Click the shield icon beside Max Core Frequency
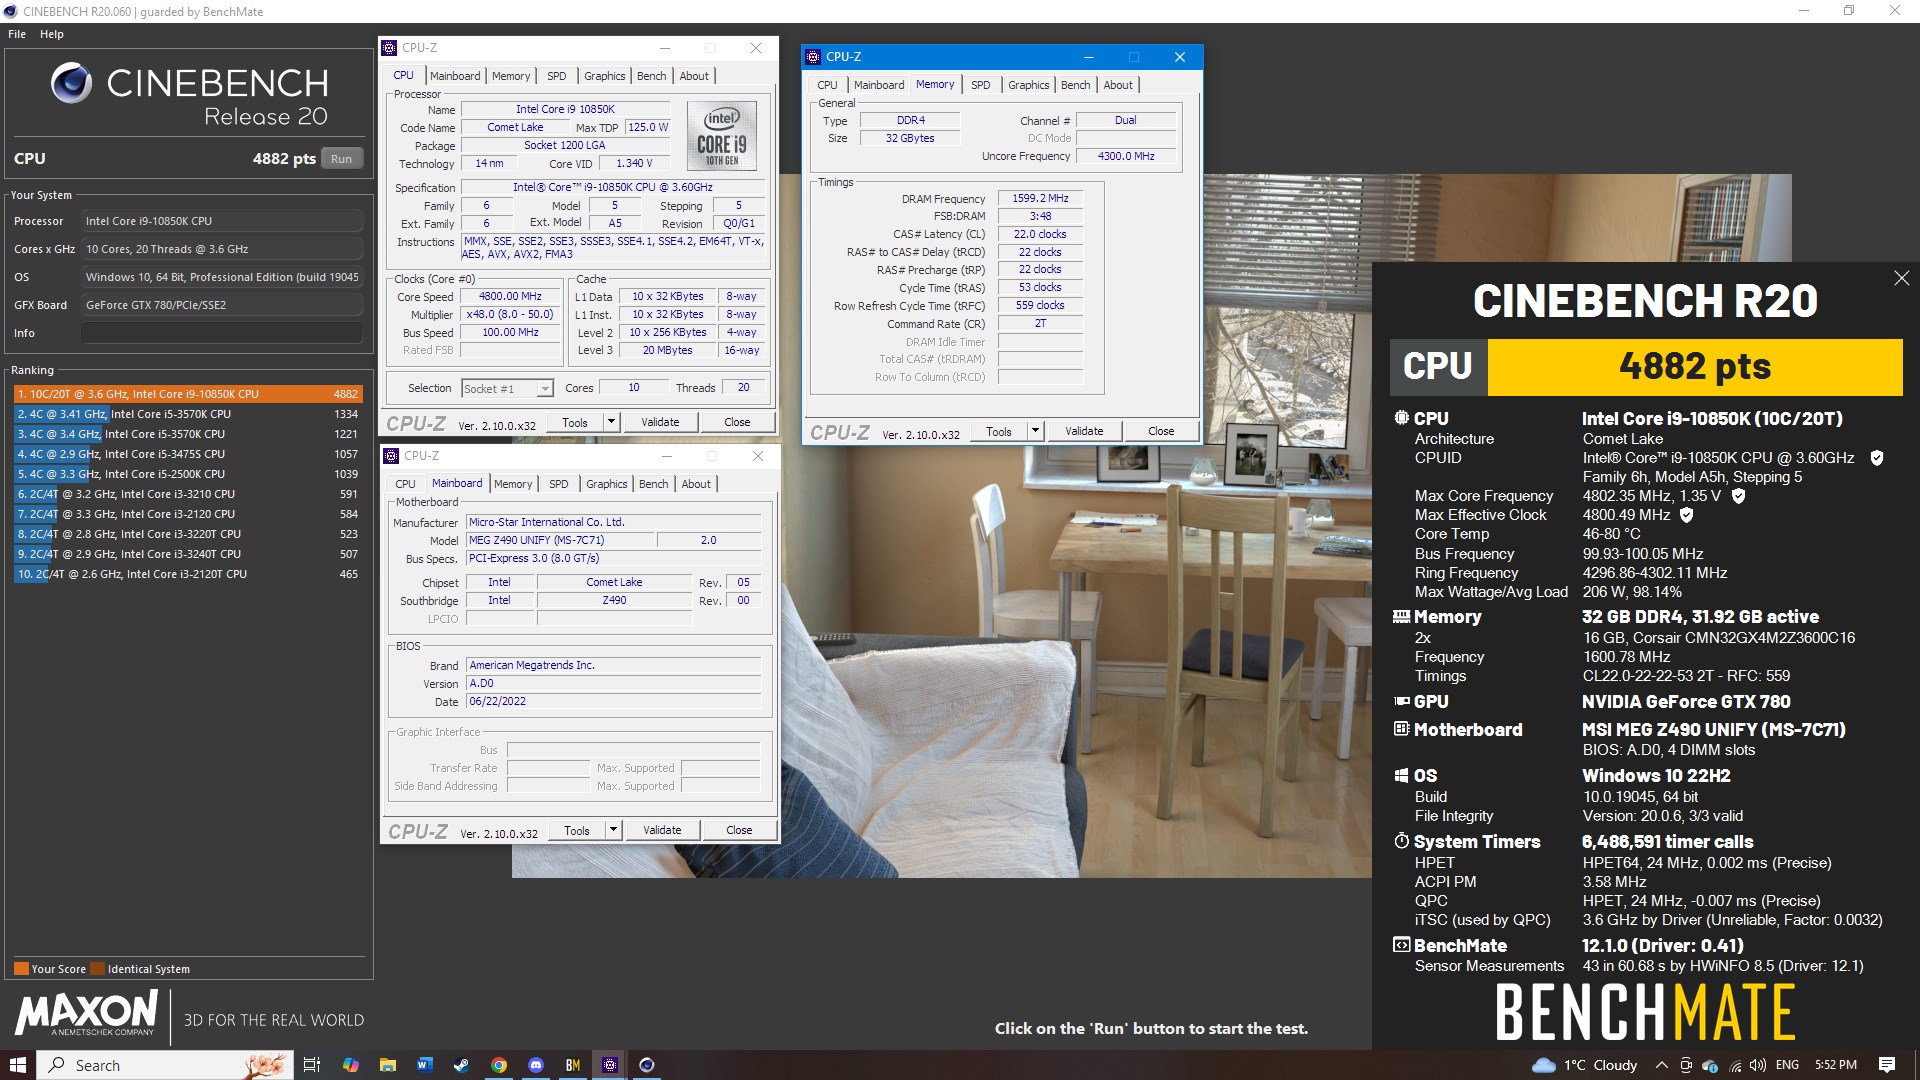The image size is (1920, 1080). pyautogui.click(x=1738, y=496)
